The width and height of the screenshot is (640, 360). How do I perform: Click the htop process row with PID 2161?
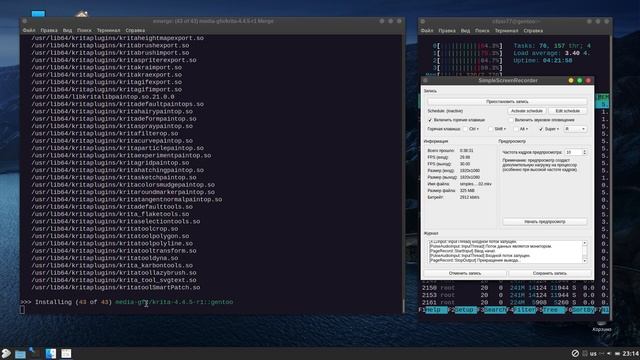tap(514, 302)
